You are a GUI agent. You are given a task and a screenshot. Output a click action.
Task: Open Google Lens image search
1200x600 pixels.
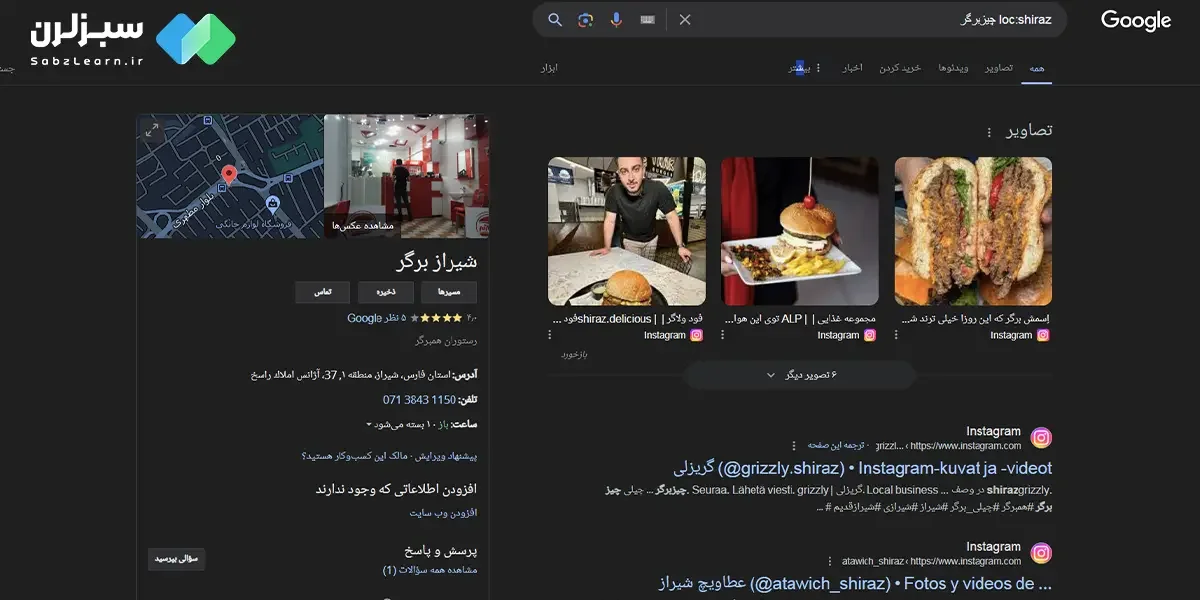(x=583, y=18)
